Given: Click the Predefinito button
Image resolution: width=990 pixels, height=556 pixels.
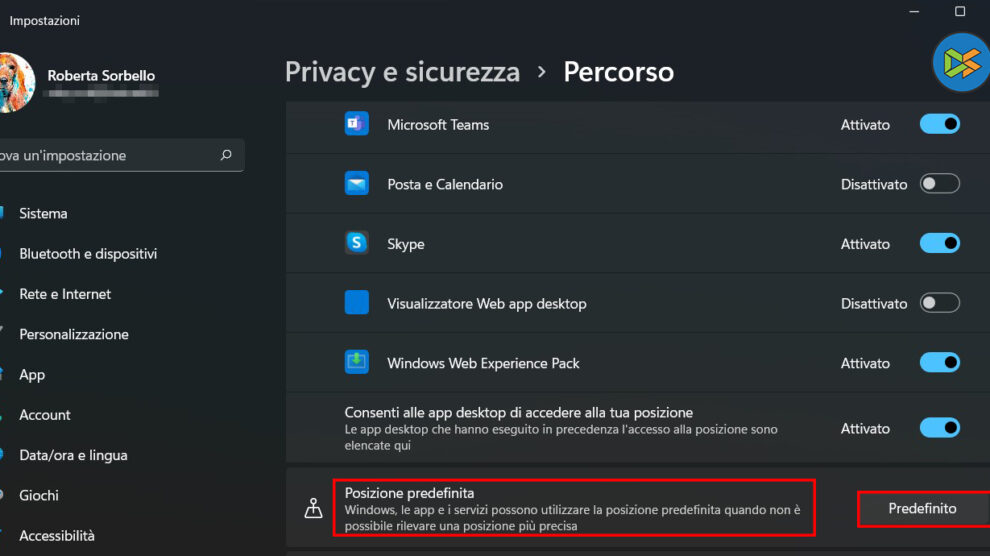Looking at the screenshot, I should click(x=922, y=509).
